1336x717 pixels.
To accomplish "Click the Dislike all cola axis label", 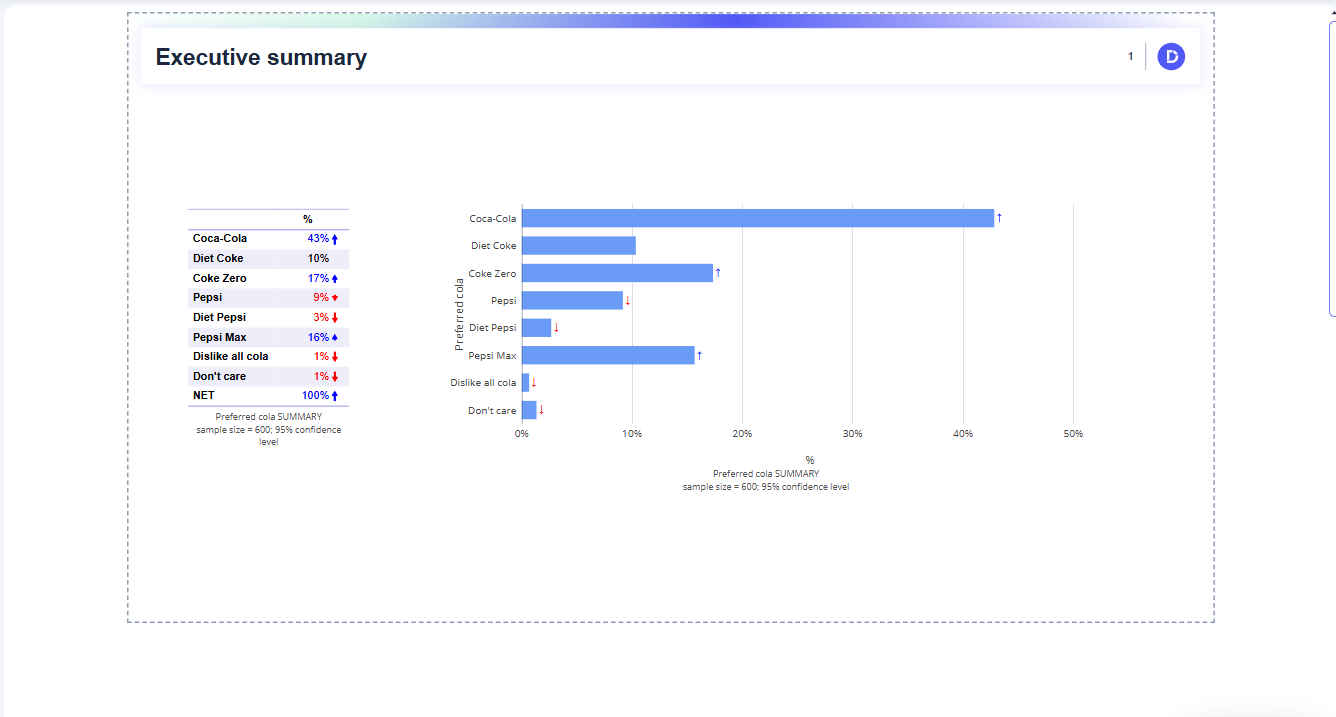I will tap(484, 383).
